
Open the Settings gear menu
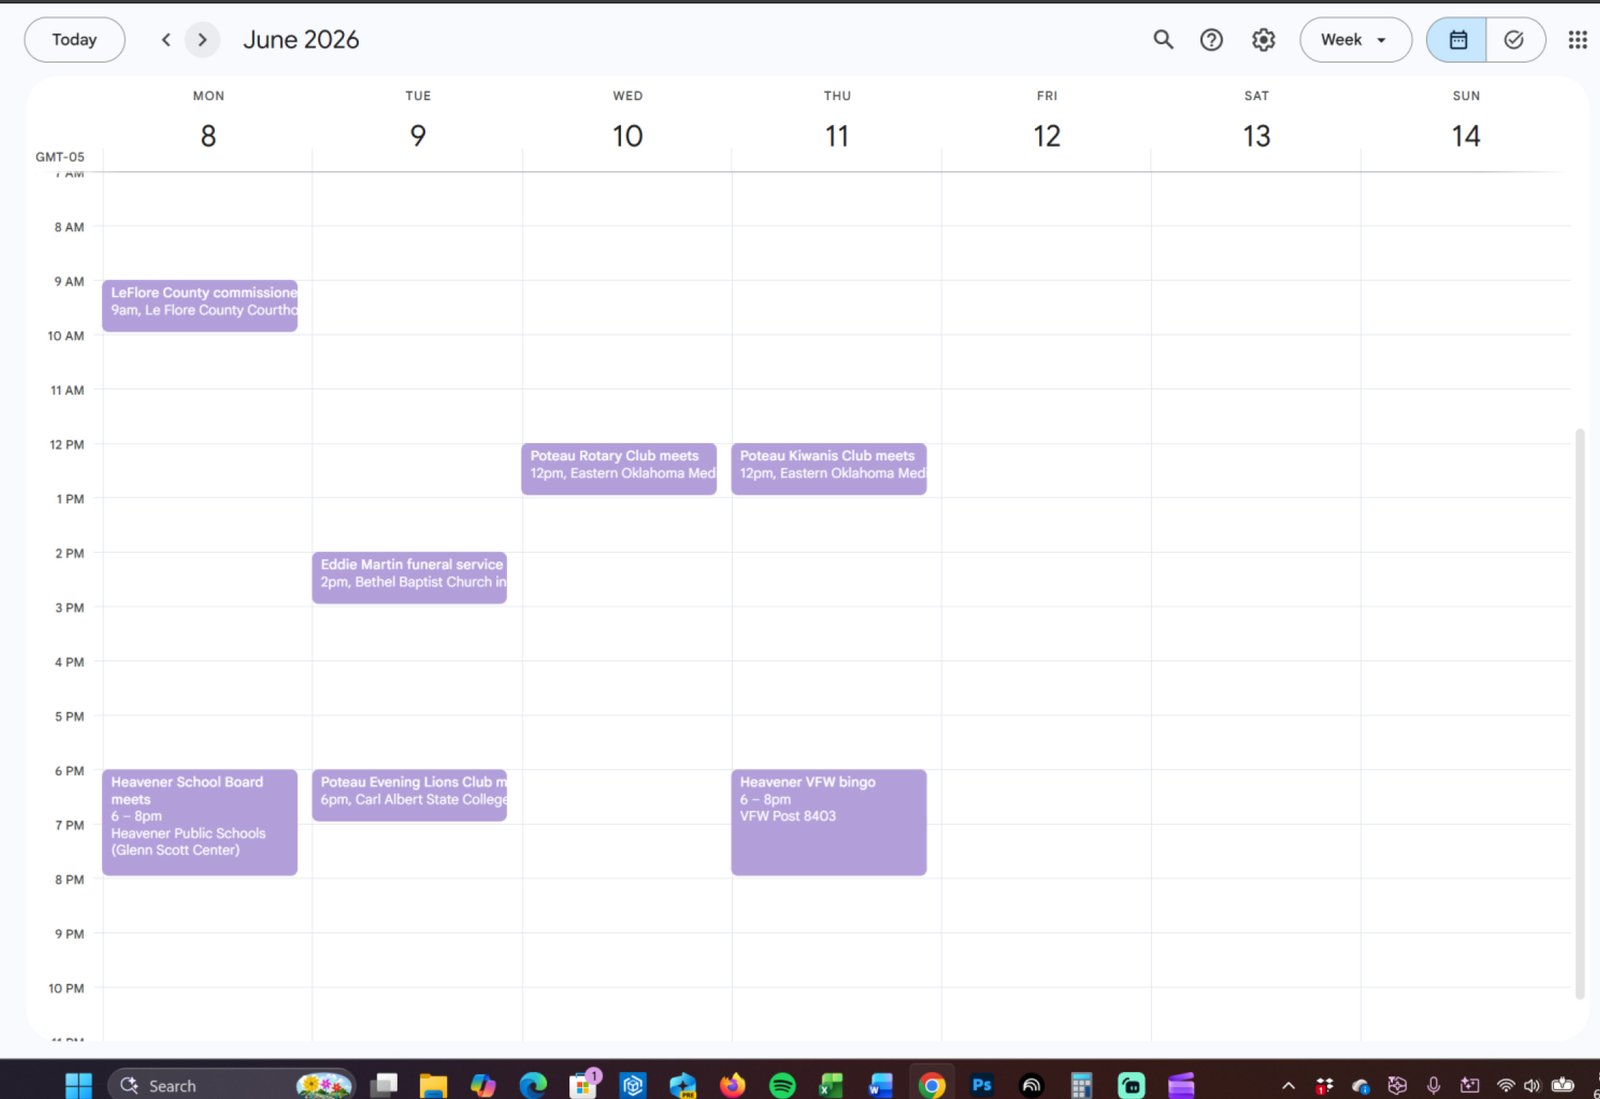click(1263, 40)
